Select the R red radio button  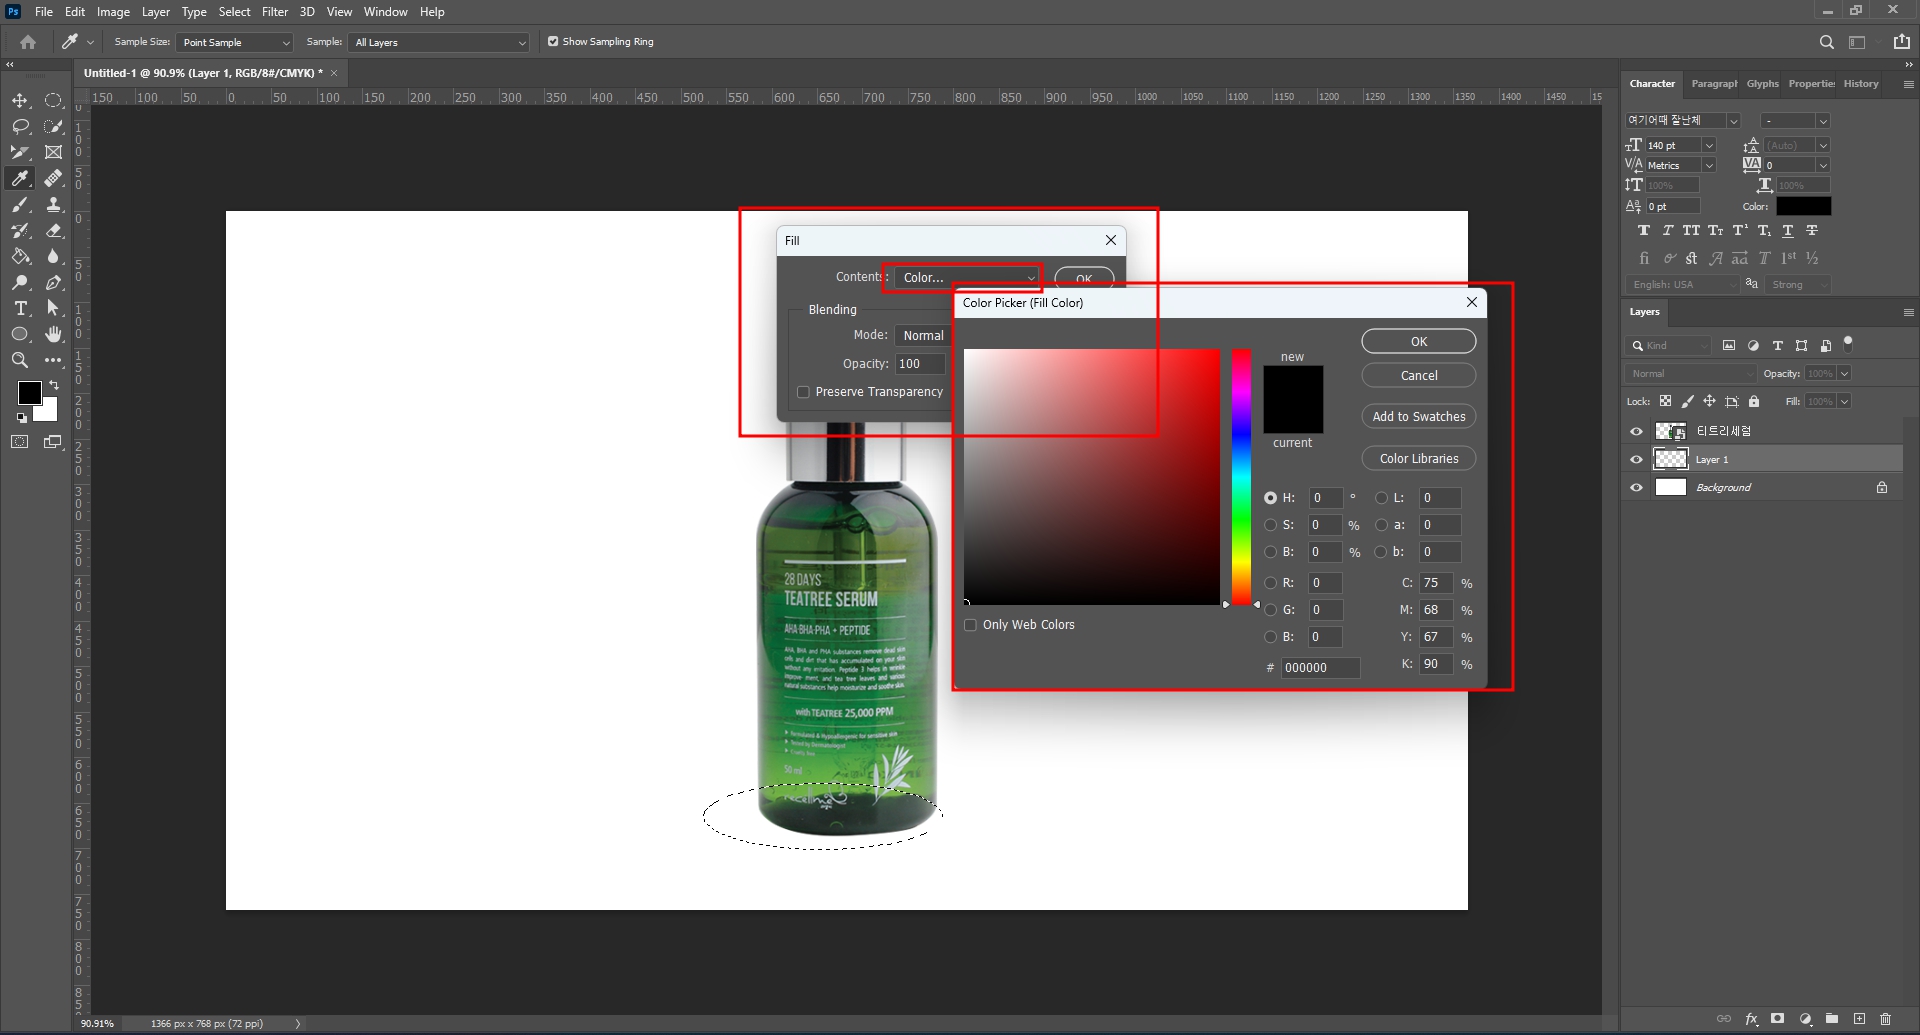[x=1270, y=583]
